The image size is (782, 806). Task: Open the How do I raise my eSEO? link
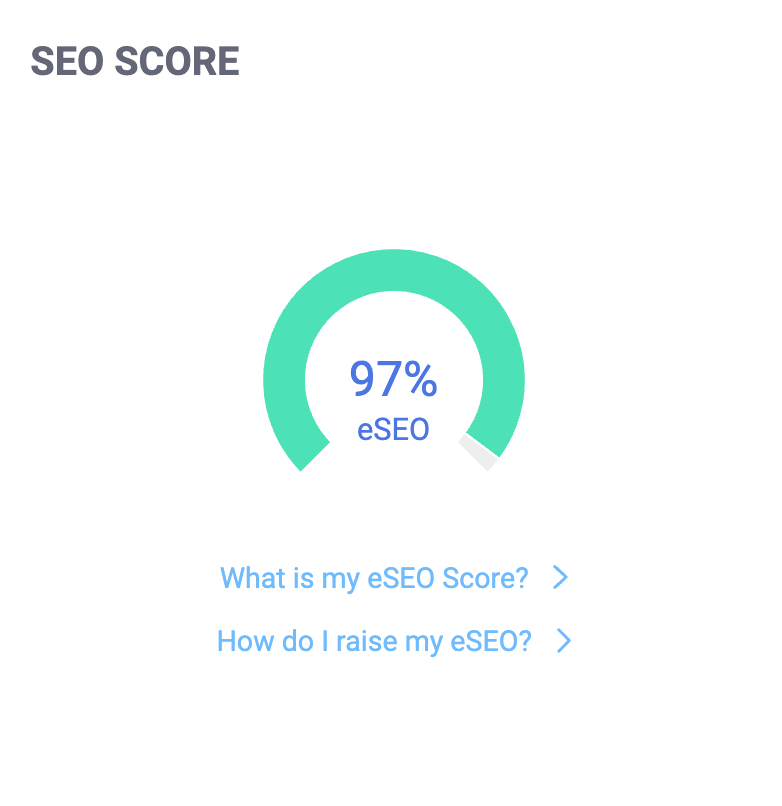(374, 642)
